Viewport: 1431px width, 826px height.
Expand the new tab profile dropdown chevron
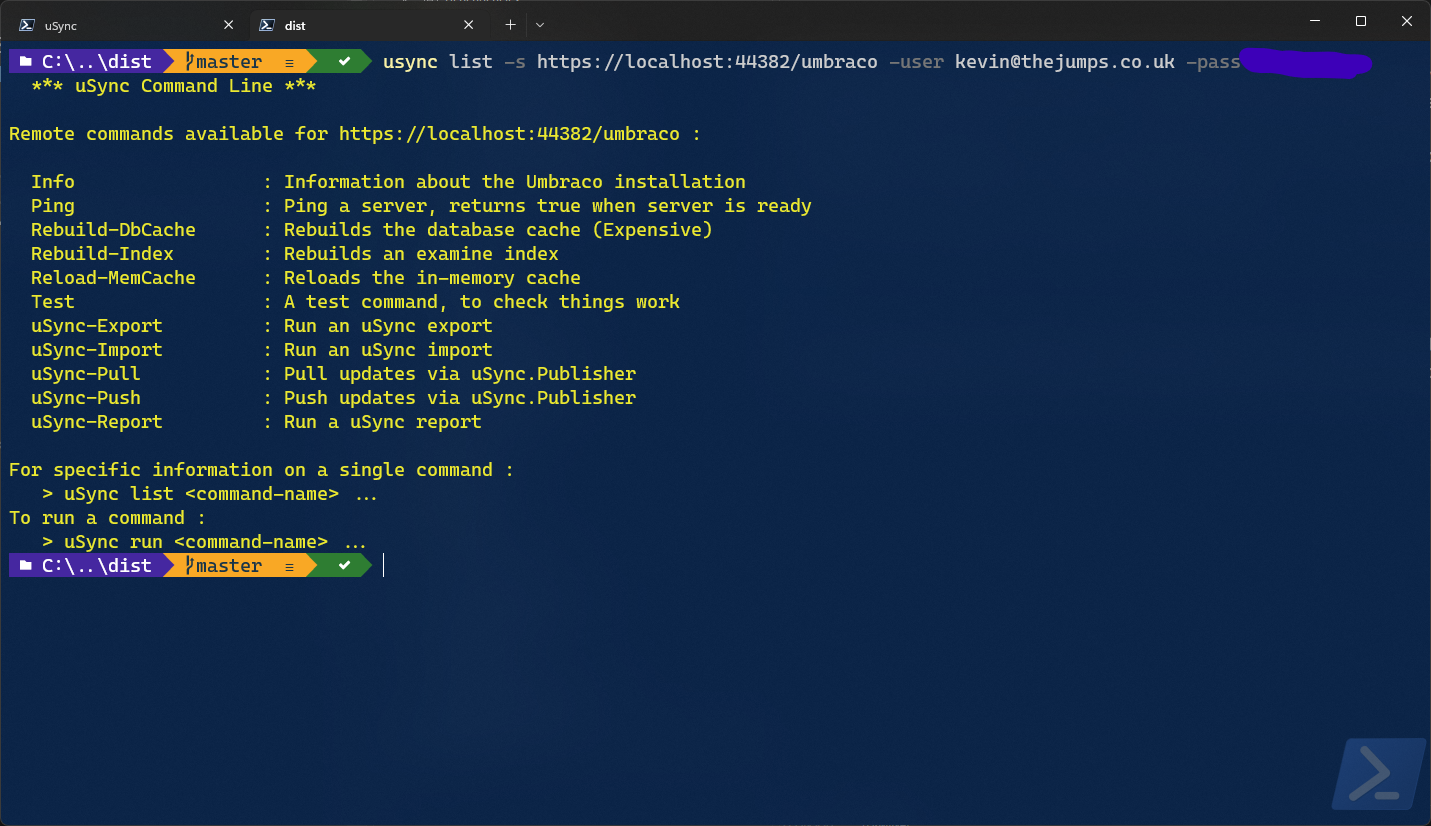540,24
